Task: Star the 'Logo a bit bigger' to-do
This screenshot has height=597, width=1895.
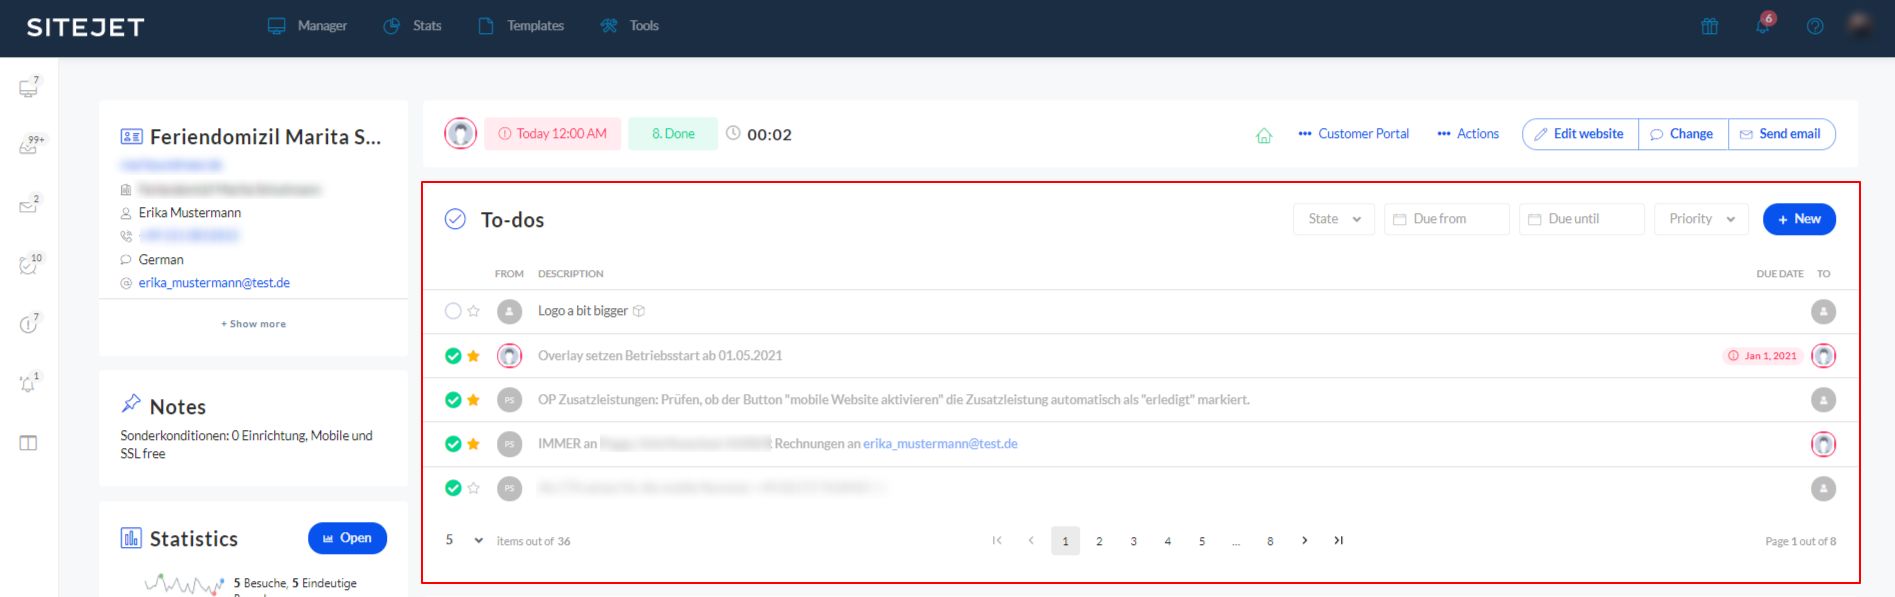Action: [x=474, y=311]
